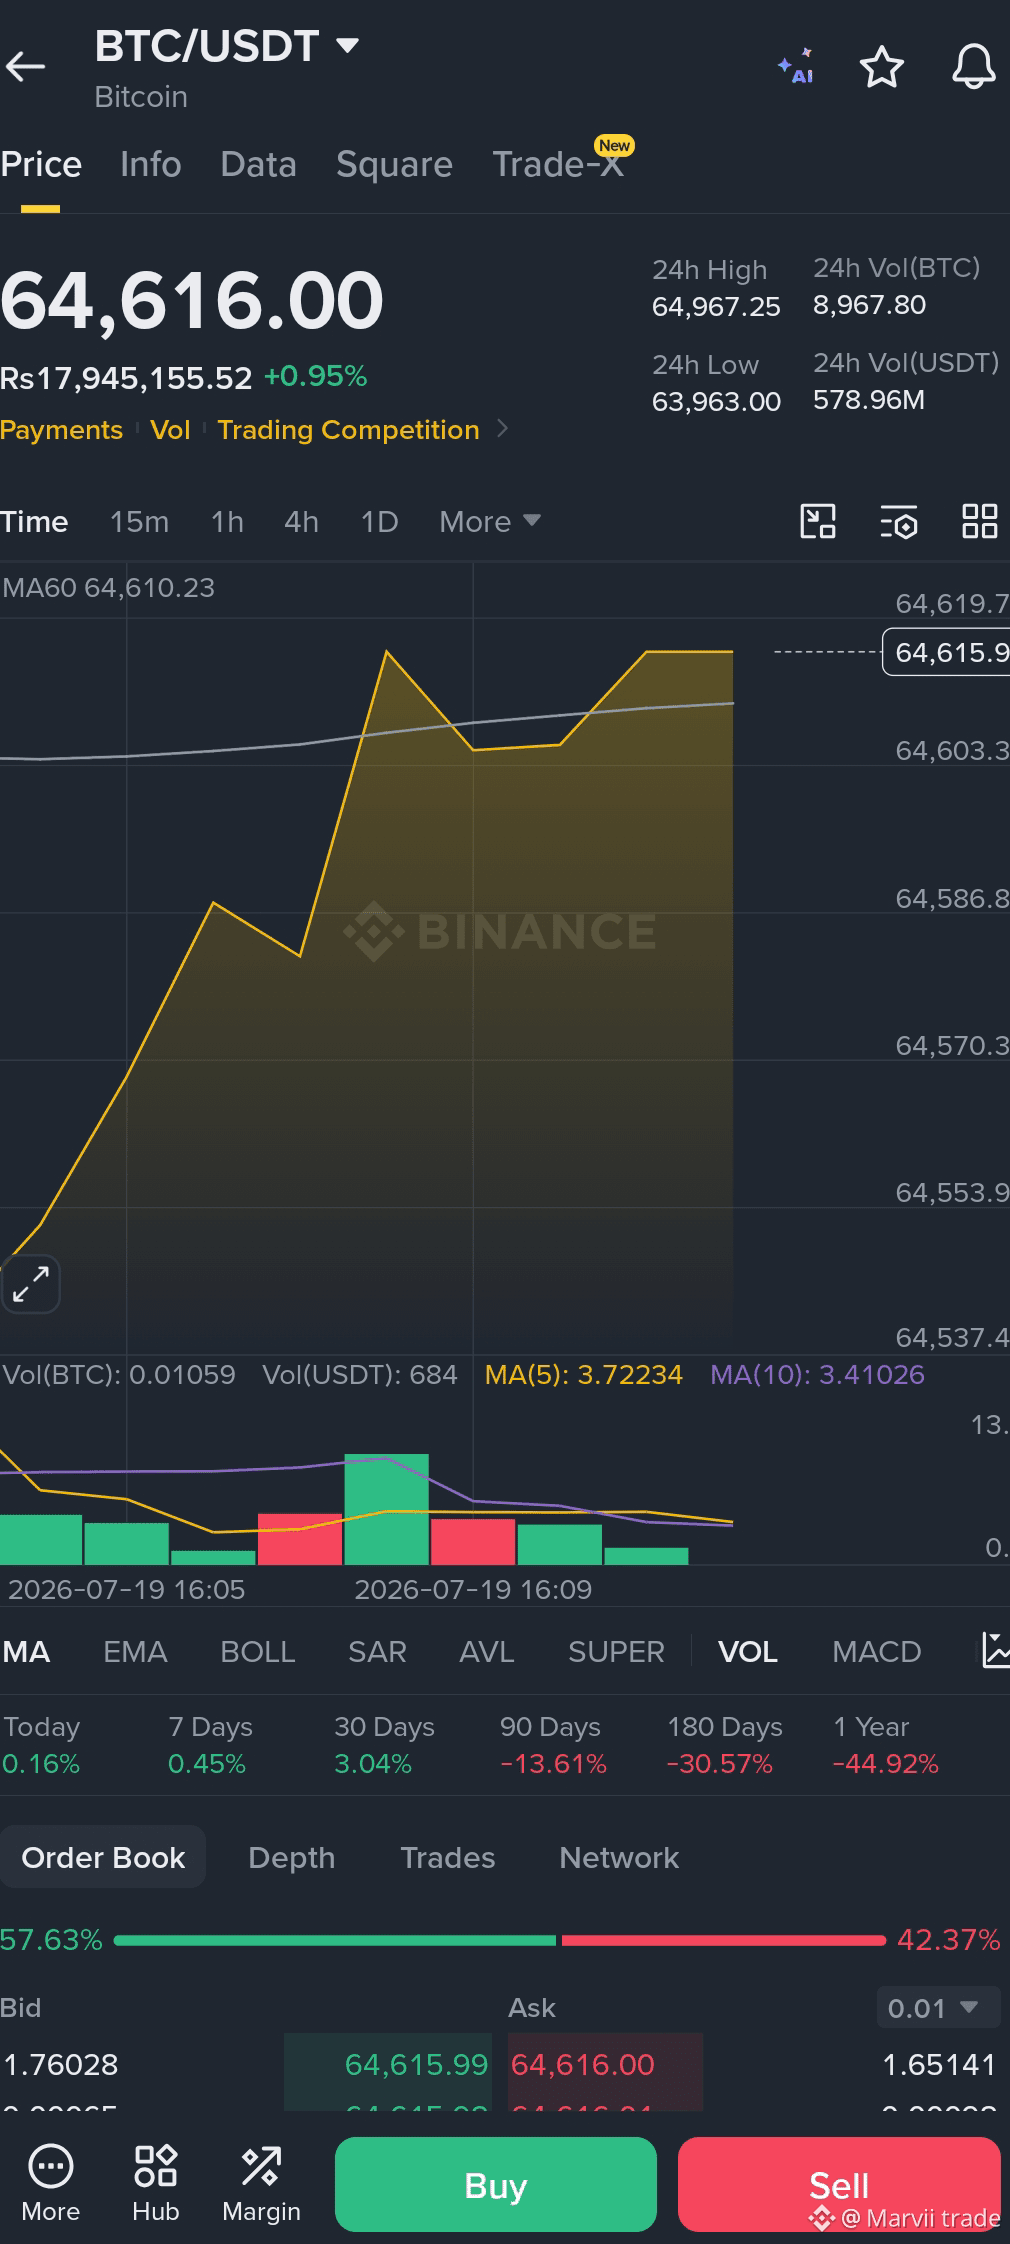The height and width of the screenshot is (2244, 1010).
Task: Tap the More menu icon
Action: [51, 2183]
